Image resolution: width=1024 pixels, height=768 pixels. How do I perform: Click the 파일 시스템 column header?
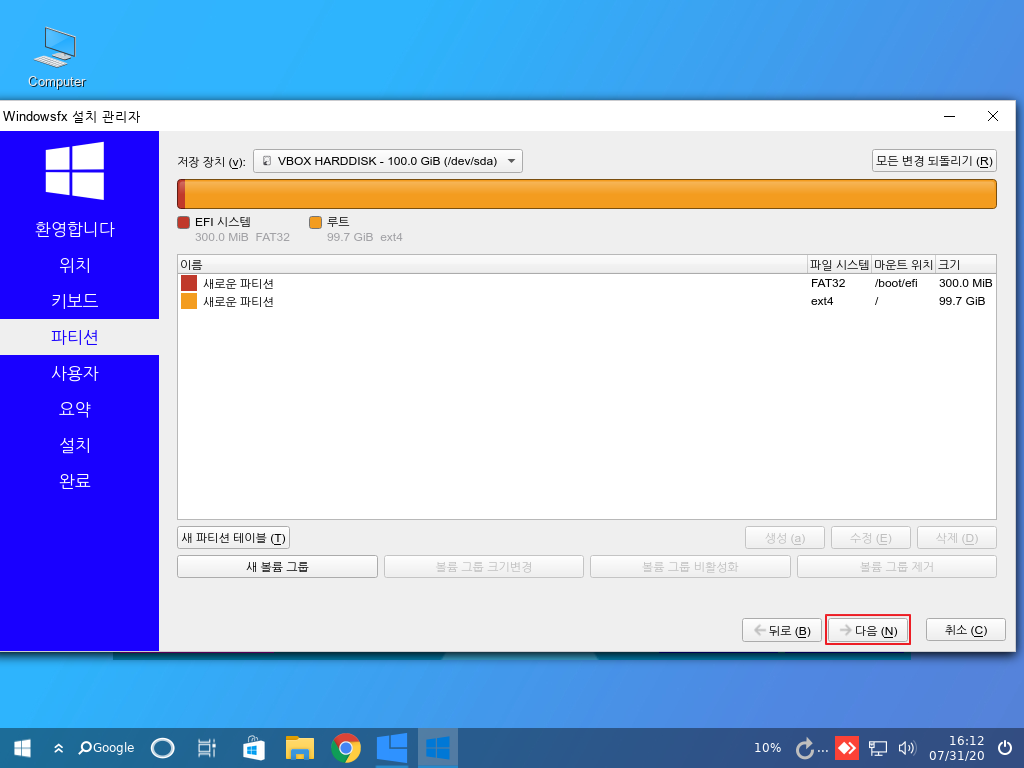(x=839, y=264)
